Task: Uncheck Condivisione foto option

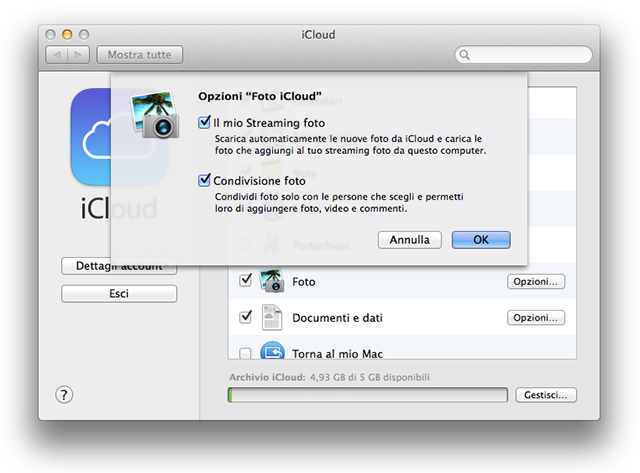Action: click(x=204, y=181)
